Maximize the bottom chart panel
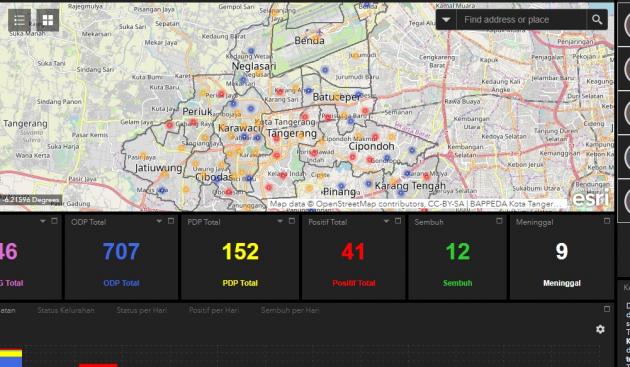This screenshot has width=630, height=367. coord(607,309)
